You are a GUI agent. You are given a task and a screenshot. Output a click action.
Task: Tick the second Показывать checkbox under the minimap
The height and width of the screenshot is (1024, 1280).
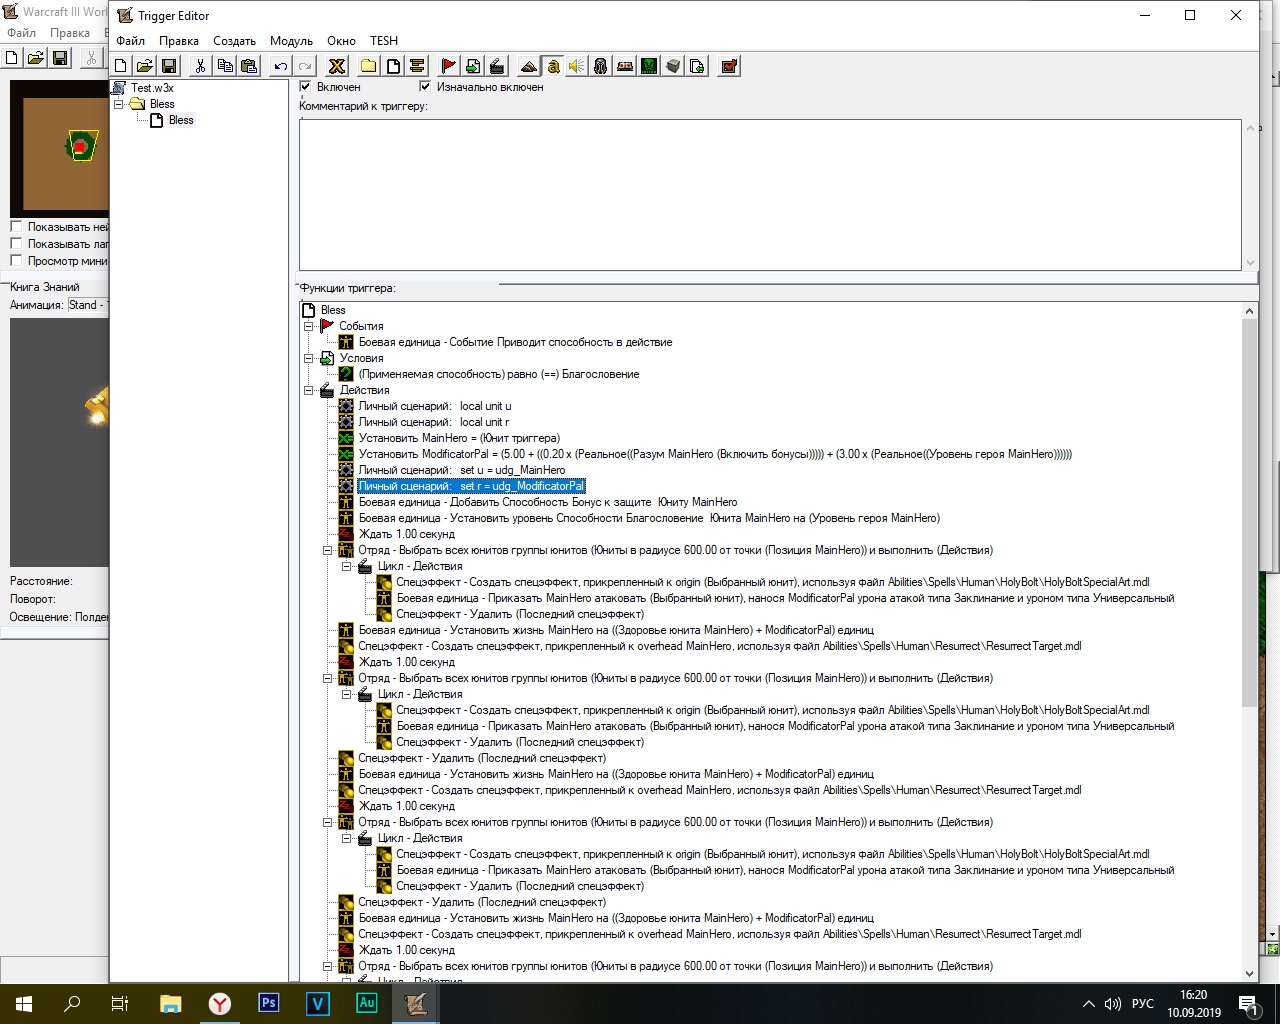[16, 244]
